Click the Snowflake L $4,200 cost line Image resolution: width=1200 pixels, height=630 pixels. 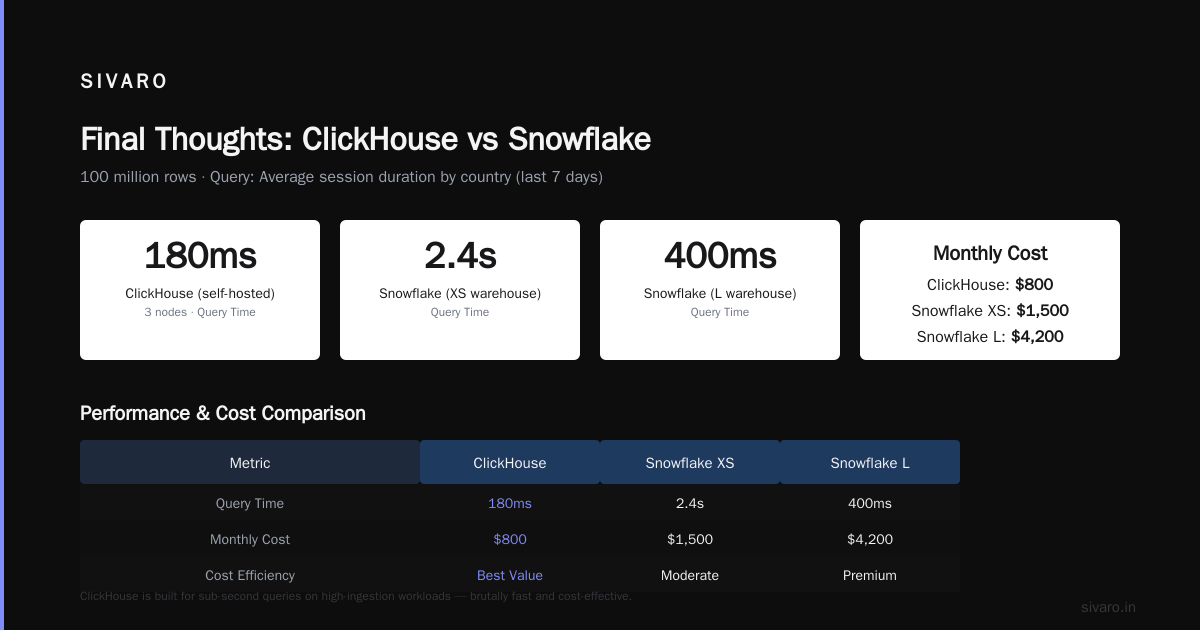coord(990,337)
